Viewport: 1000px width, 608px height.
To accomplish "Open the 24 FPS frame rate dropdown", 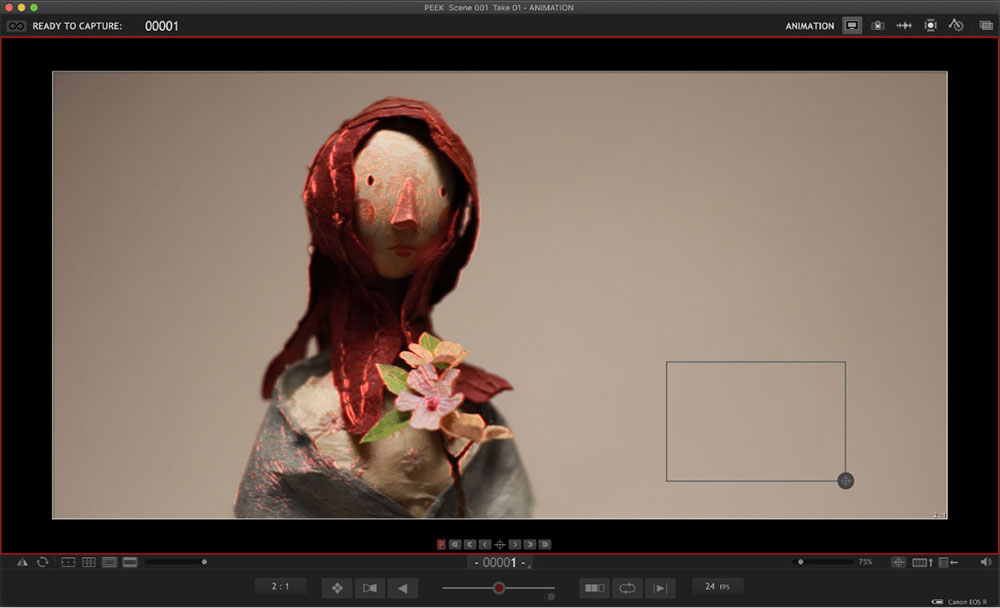I will [x=717, y=586].
